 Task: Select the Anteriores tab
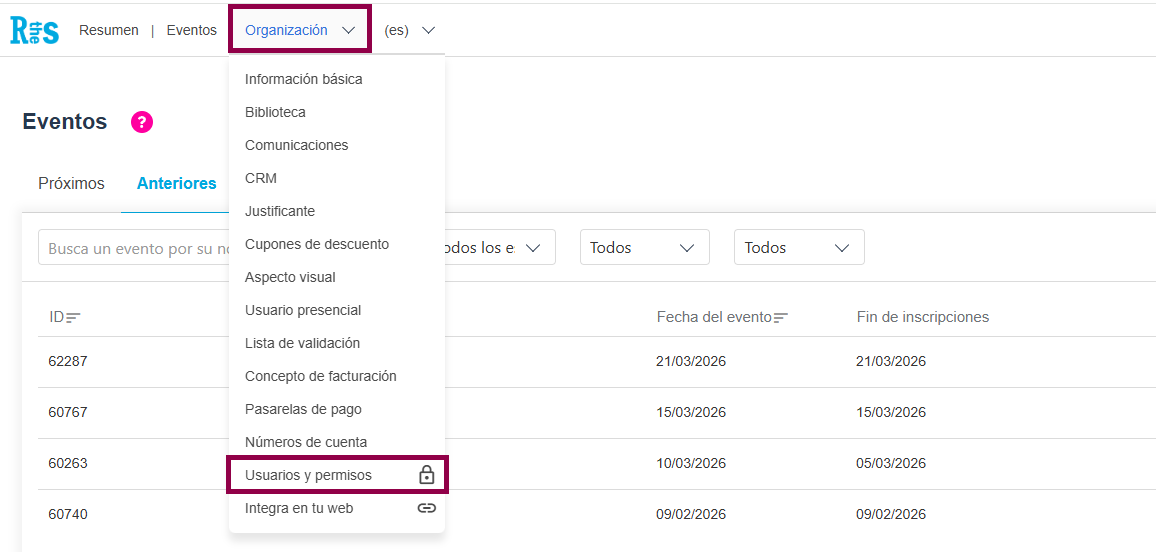177,183
